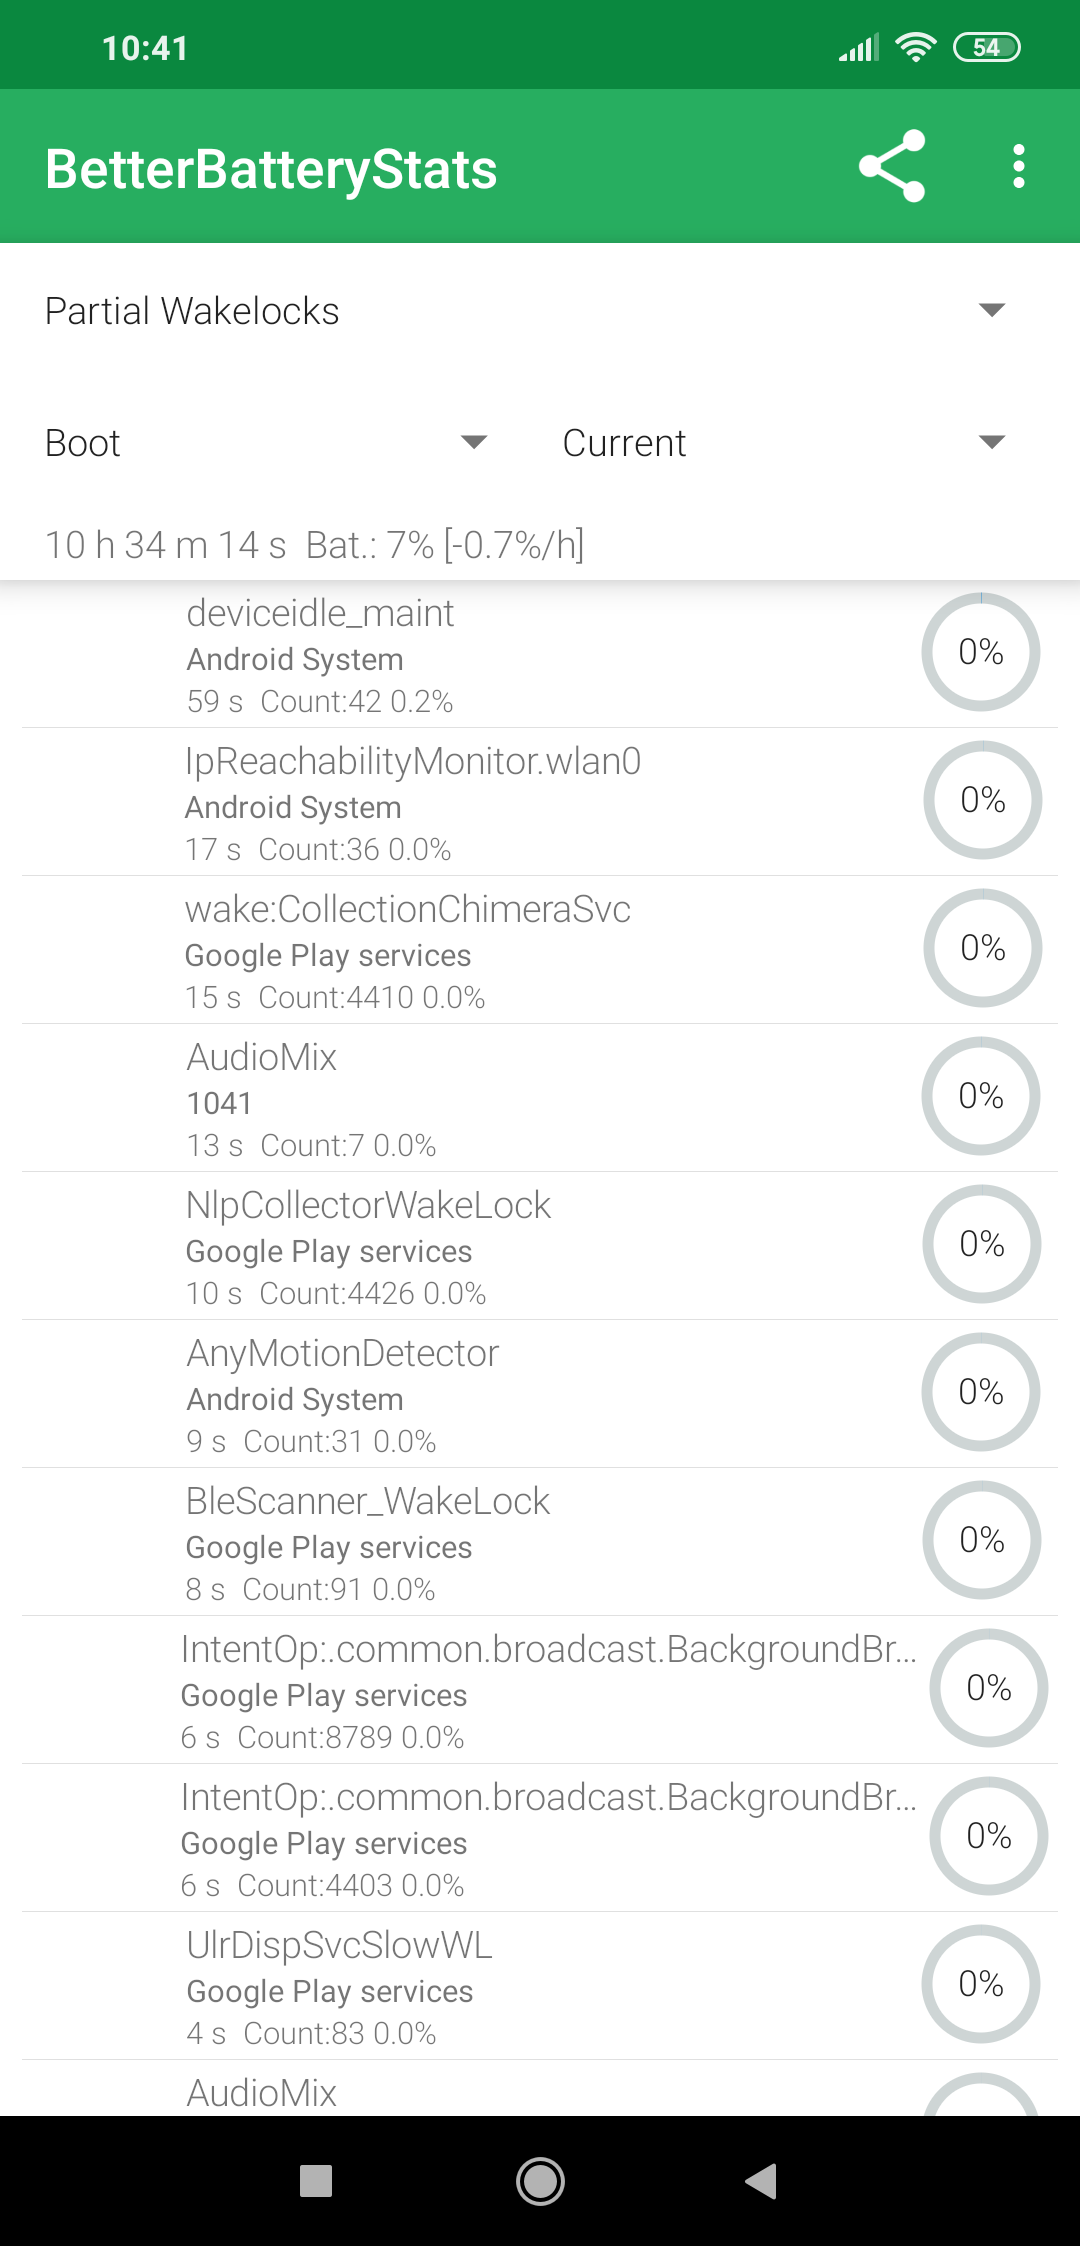Image resolution: width=1080 pixels, height=2246 pixels.
Task: Tap the WiFi status bar icon
Action: [x=915, y=47]
